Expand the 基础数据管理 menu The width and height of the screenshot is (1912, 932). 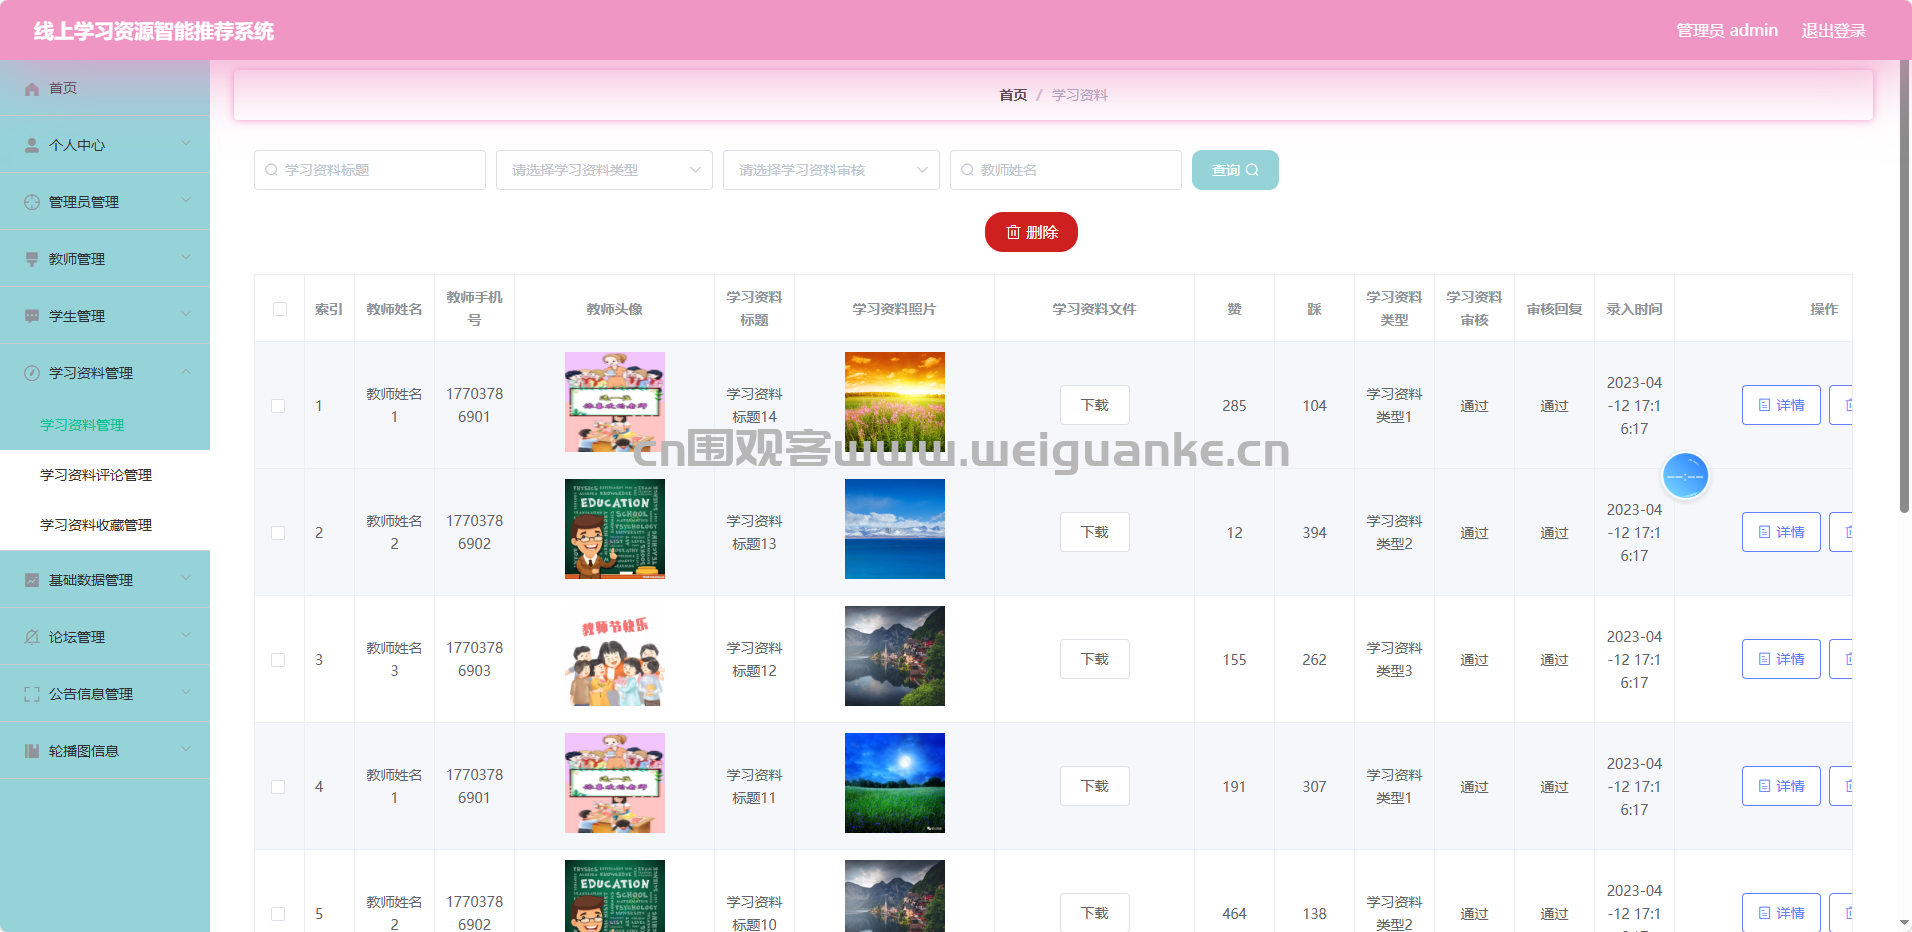pyautogui.click(x=105, y=580)
